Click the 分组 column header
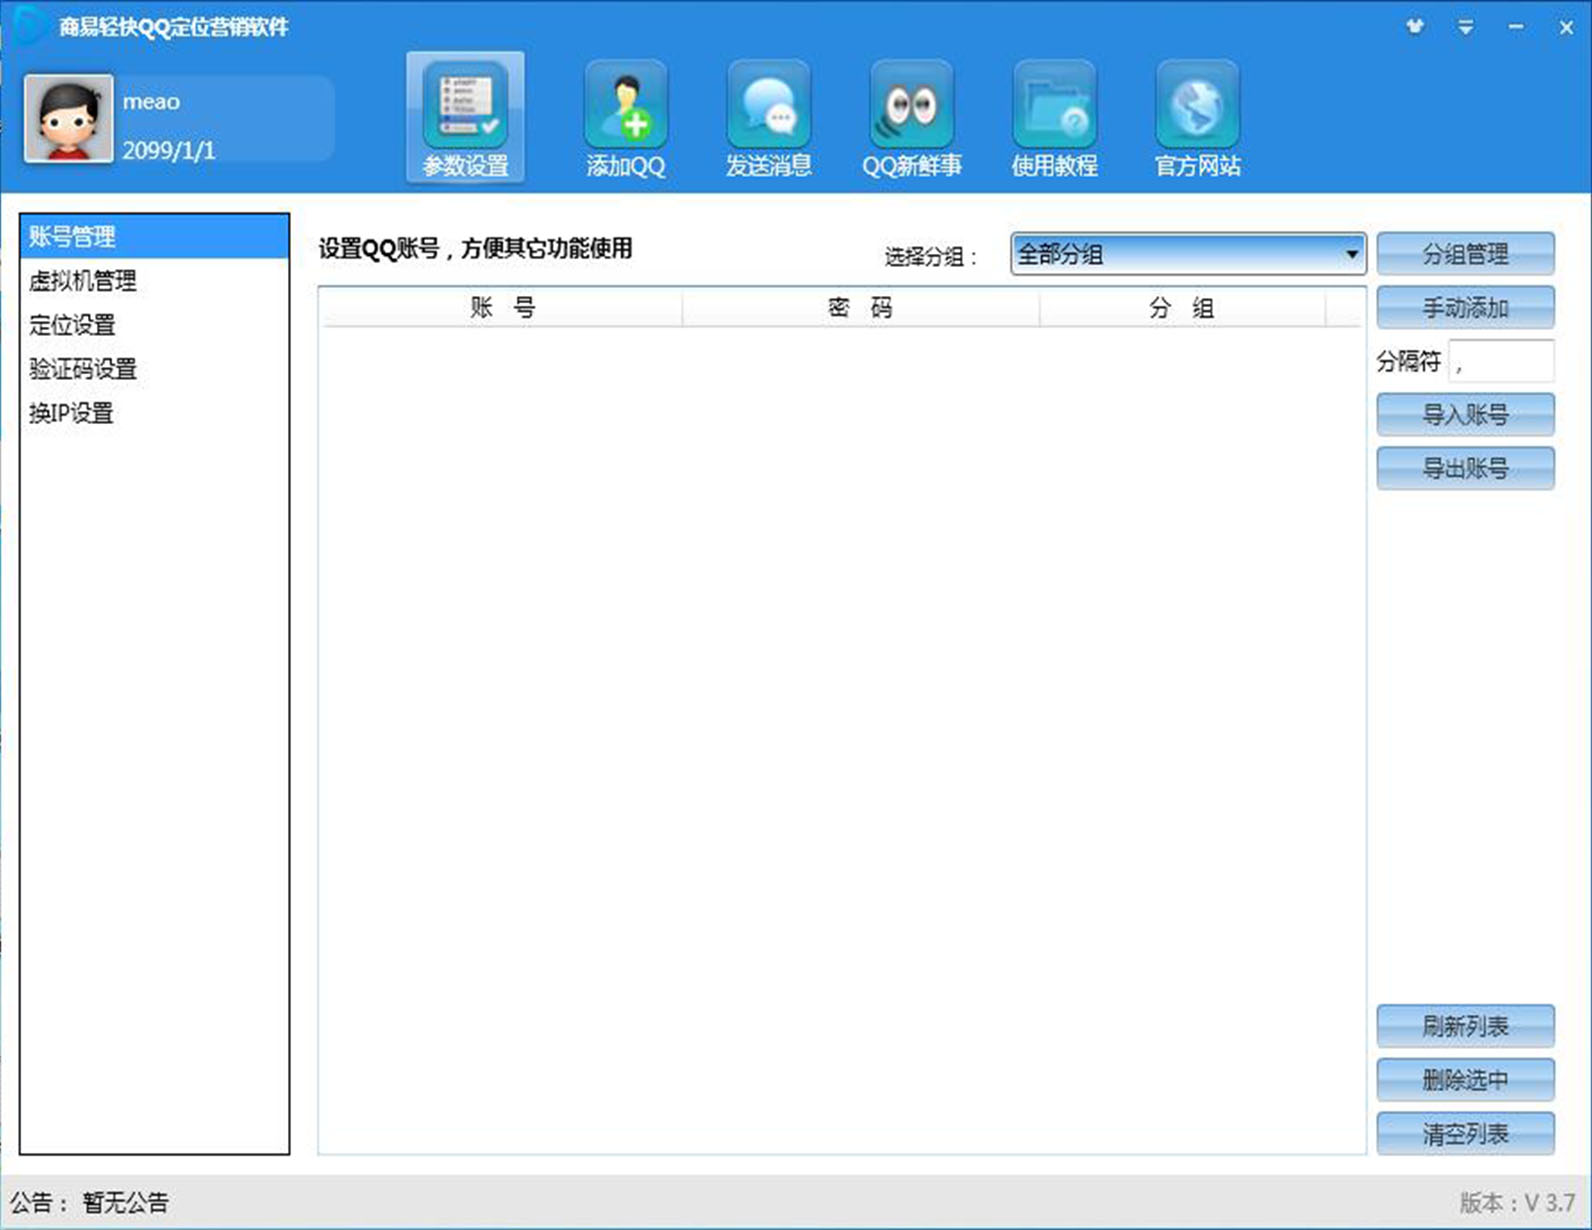The image size is (1592, 1230). tap(1182, 308)
